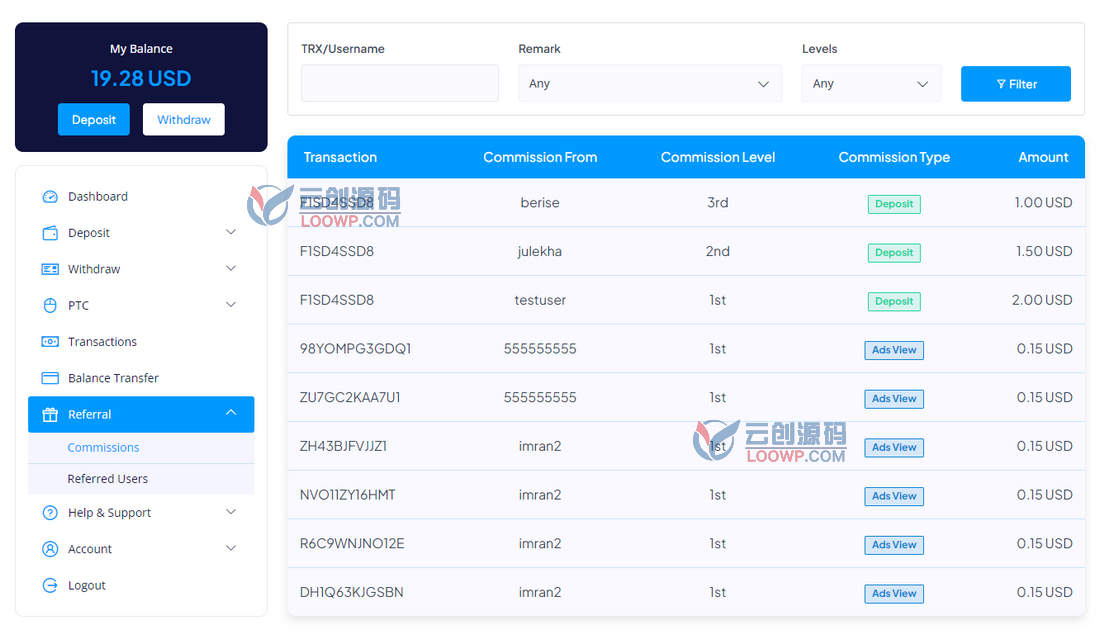Expand the Help & Support chevron
Screen dimensions: 1100x635
click(231, 512)
